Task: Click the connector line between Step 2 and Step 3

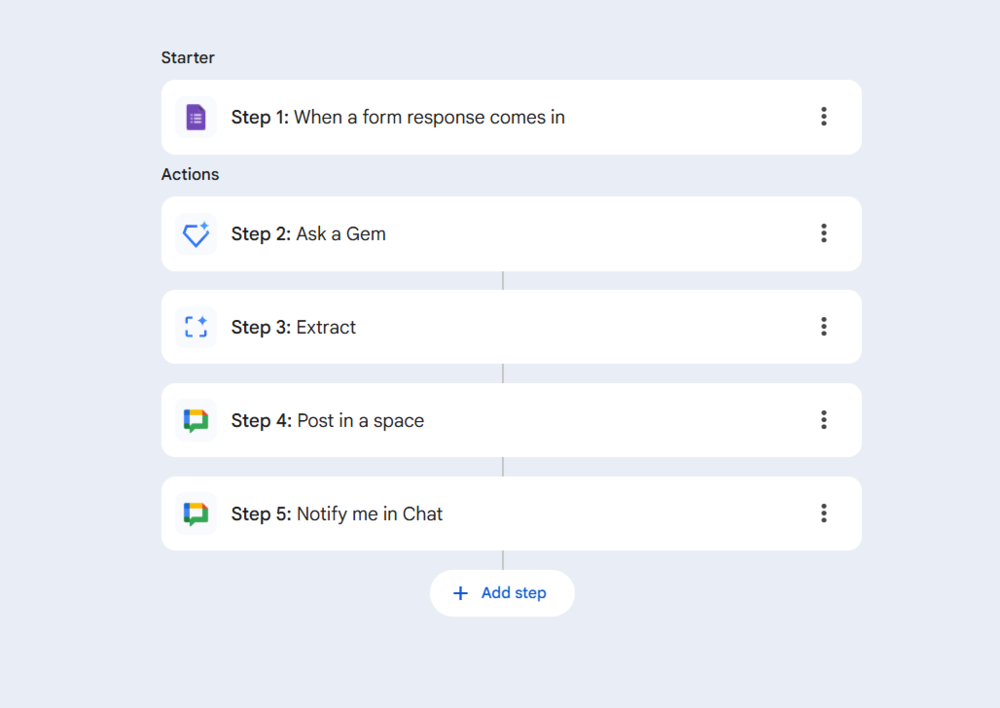Action: click(x=503, y=281)
